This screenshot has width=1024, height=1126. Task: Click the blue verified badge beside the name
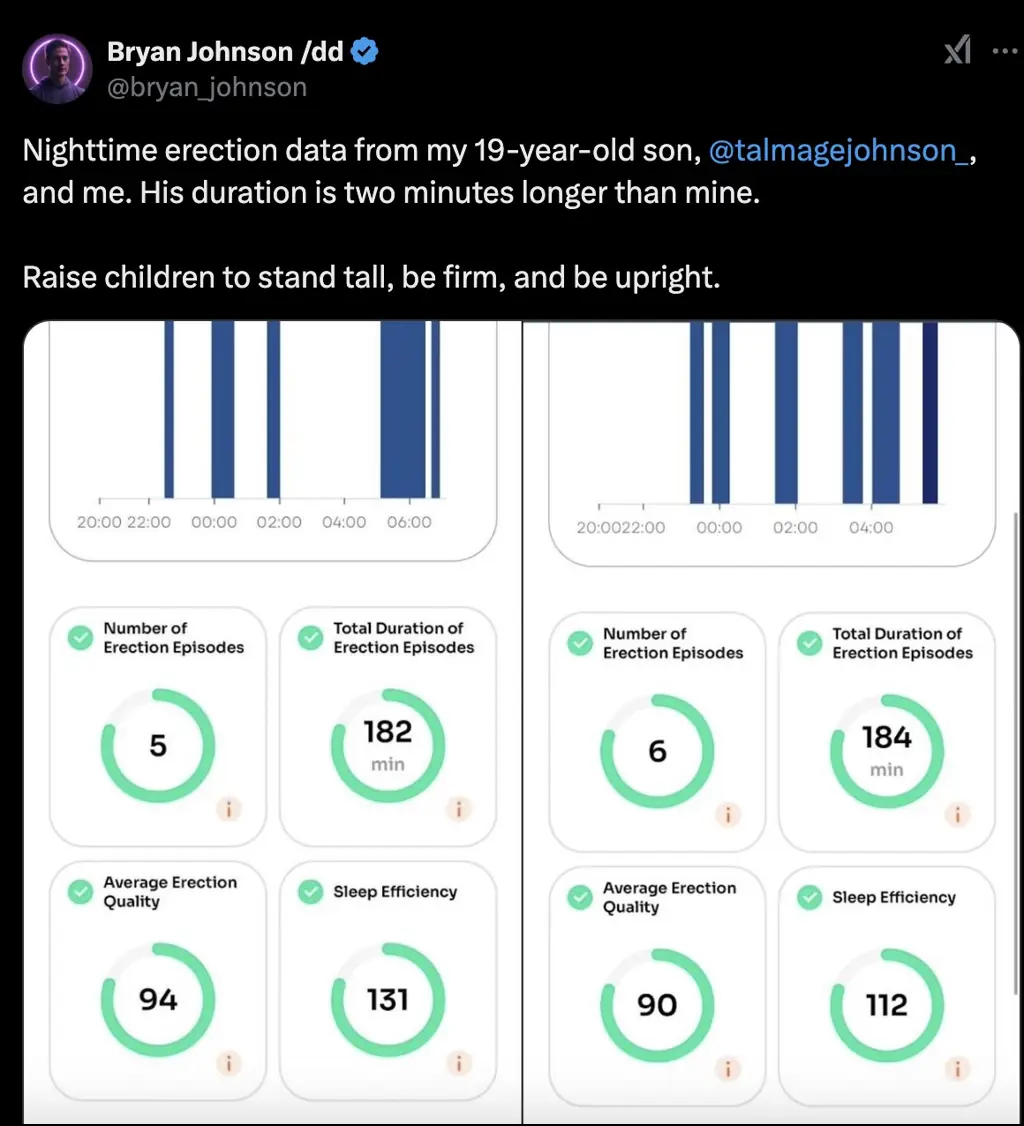point(365,52)
